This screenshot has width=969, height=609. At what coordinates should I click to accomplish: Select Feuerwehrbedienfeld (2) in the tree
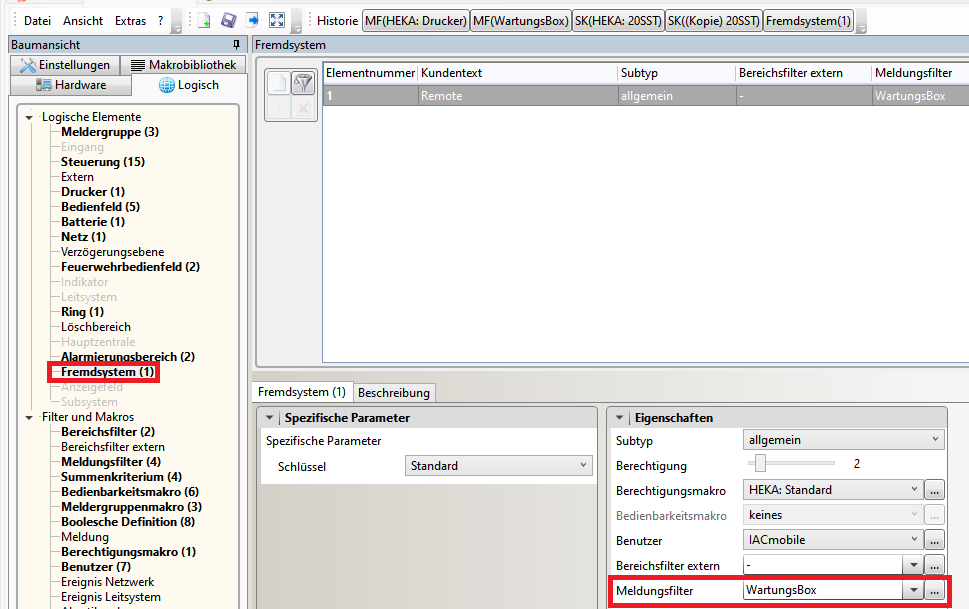point(130,267)
